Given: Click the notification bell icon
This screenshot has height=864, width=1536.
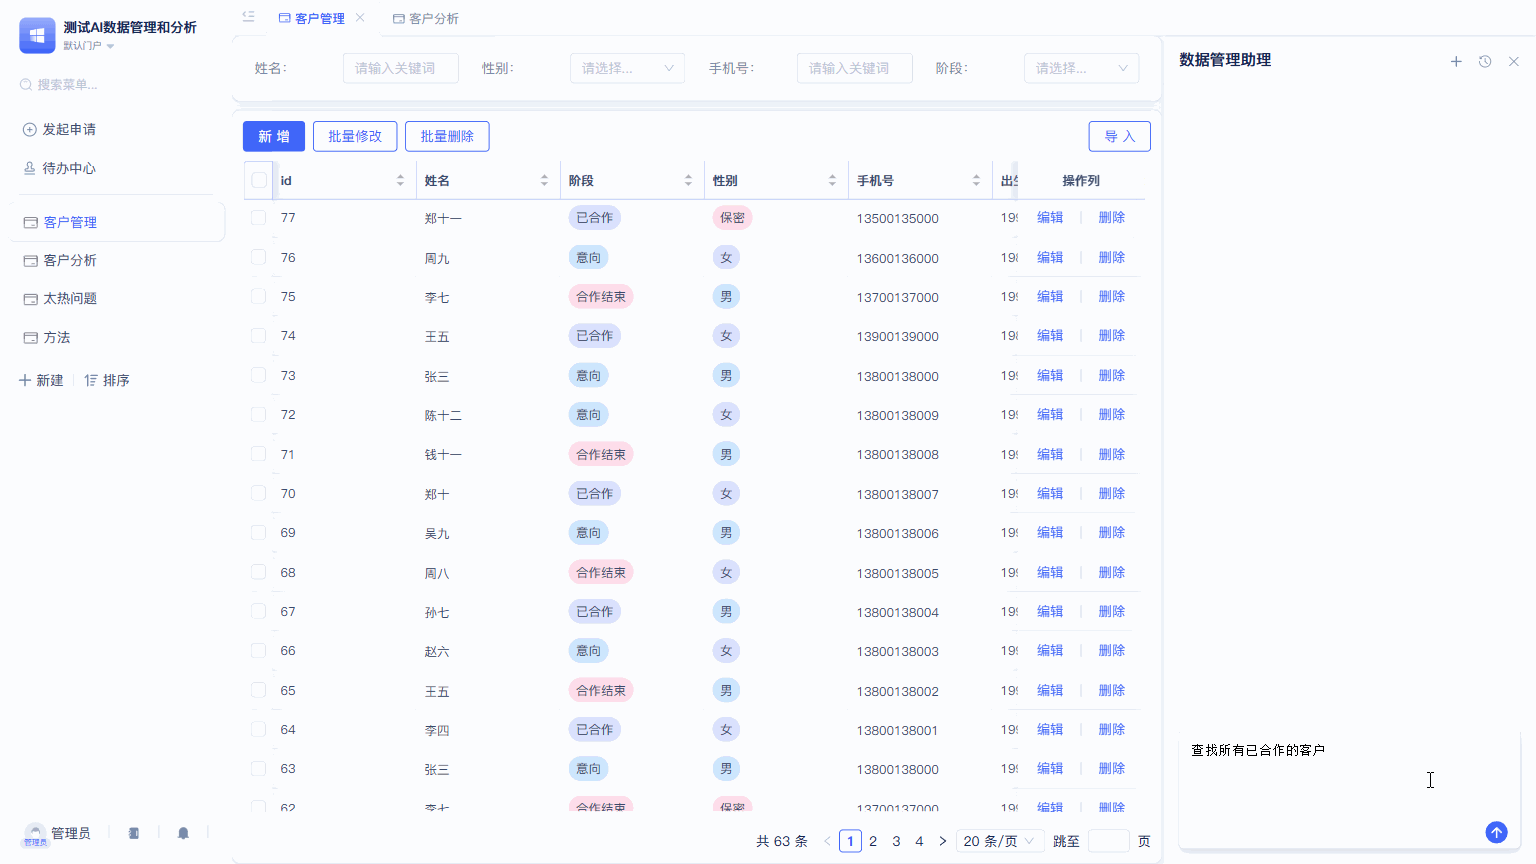Looking at the screenshot, I should pos(183,833).
